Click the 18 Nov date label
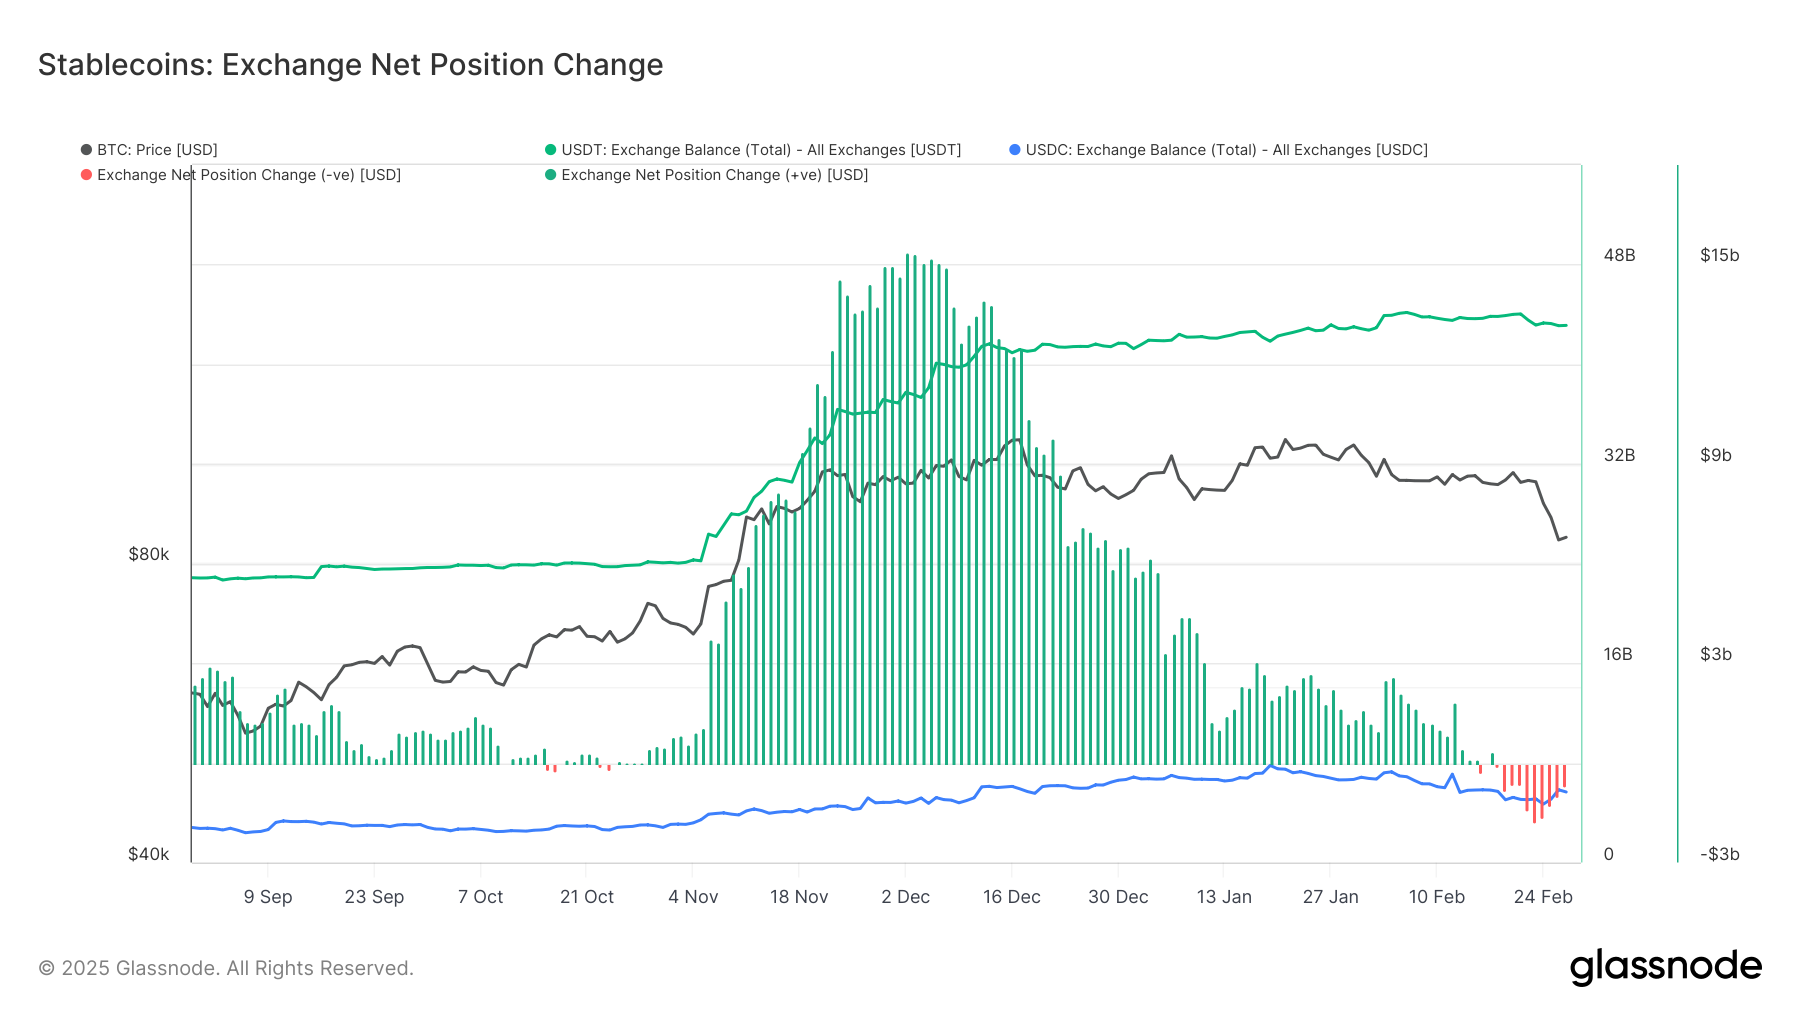Image resolution: width=1800 pixels, height=1013 pixels. [x=799, y=897]
